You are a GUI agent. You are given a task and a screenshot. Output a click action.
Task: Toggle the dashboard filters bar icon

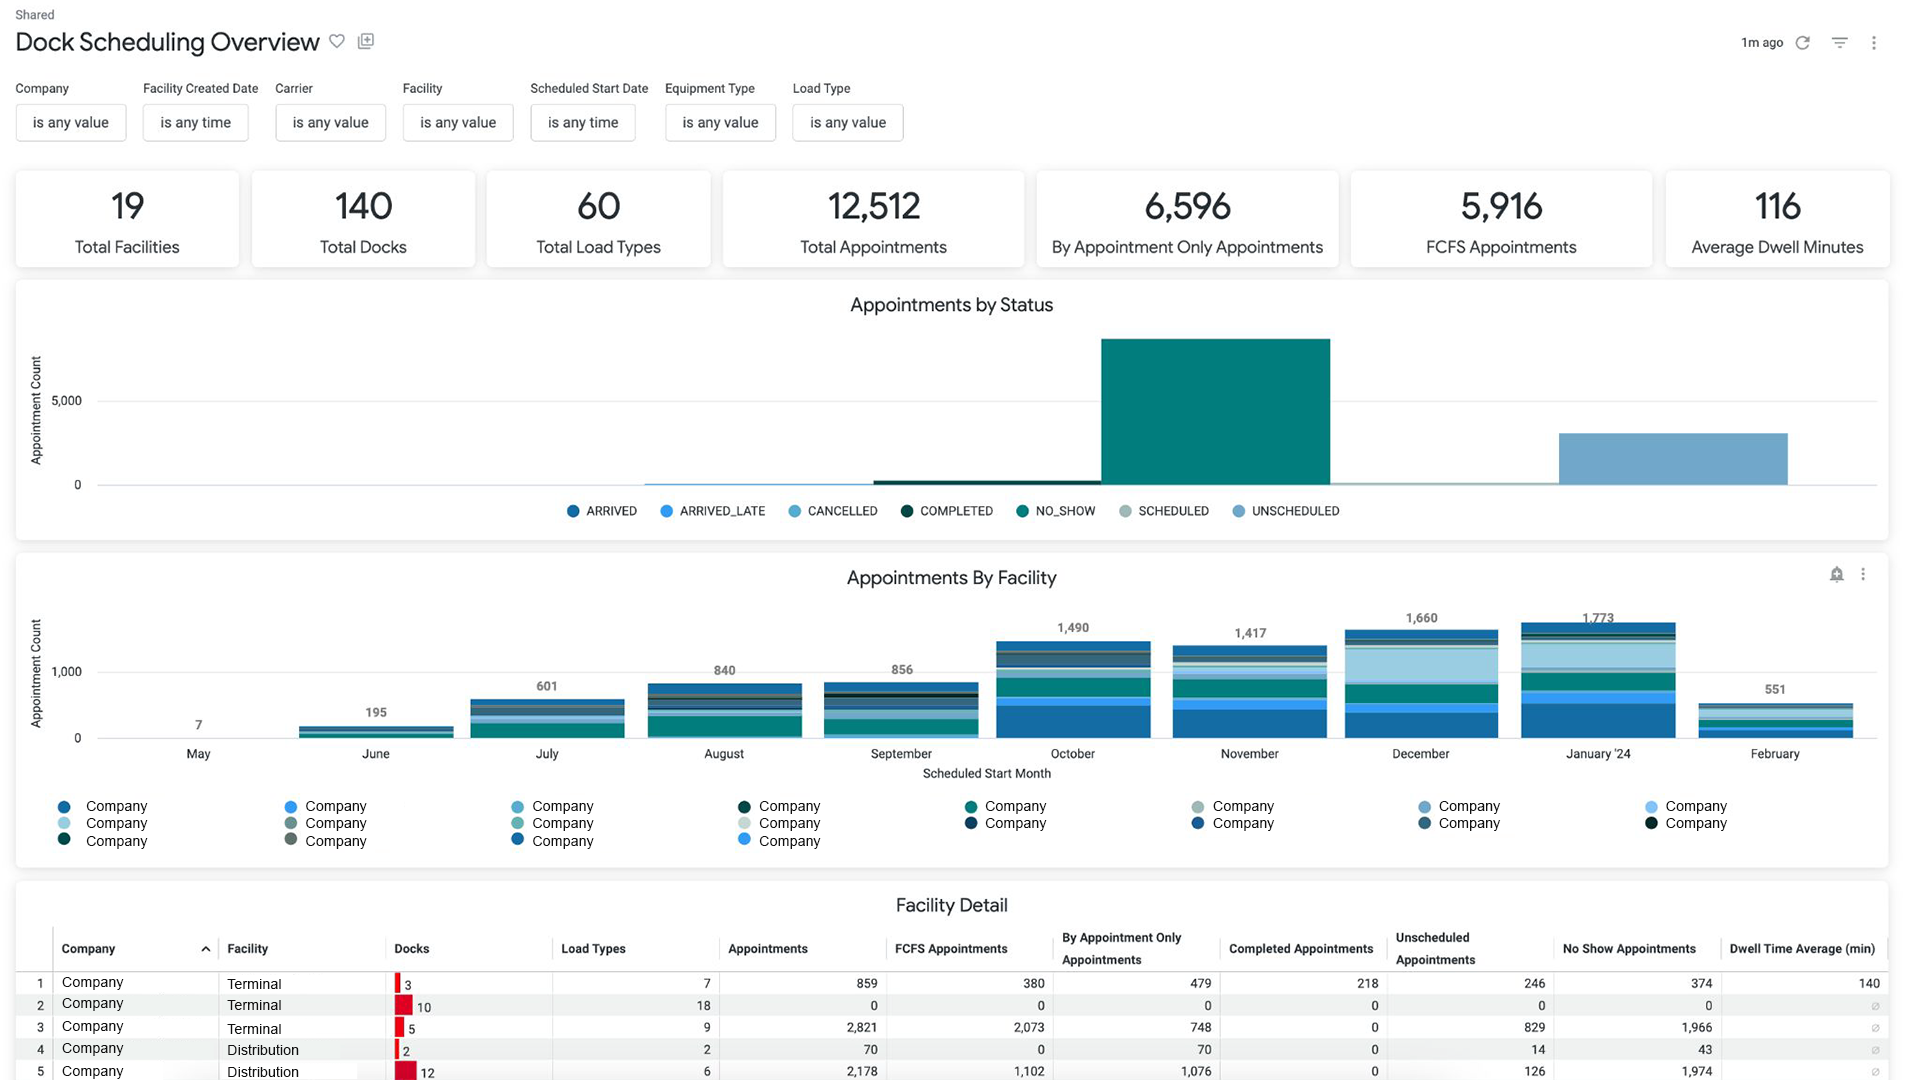[1839, 43]
